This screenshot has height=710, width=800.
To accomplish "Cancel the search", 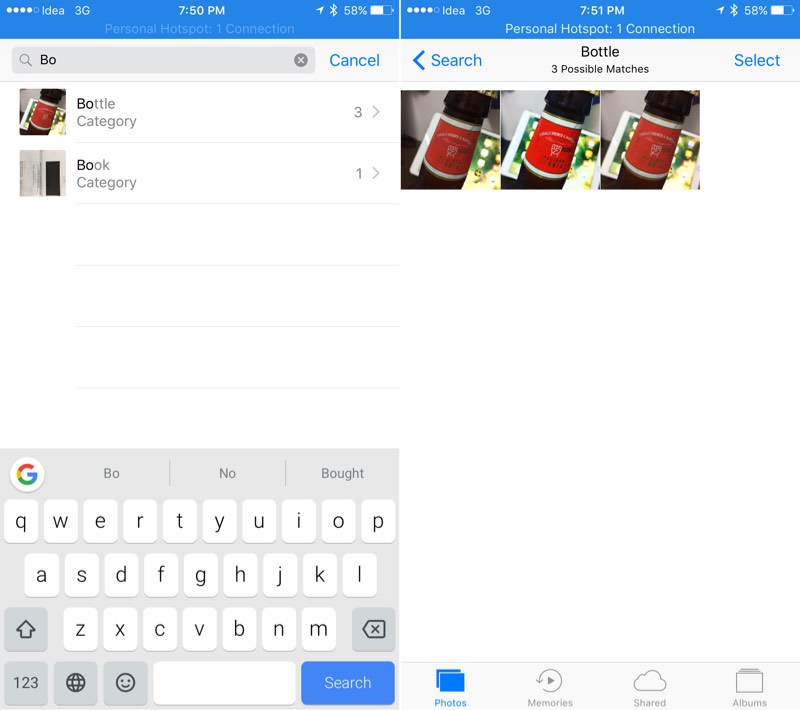I will click(354, 60).
